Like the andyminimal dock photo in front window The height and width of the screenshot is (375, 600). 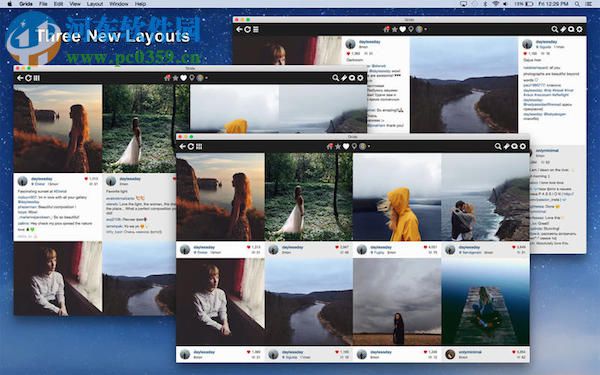[514, 352]
